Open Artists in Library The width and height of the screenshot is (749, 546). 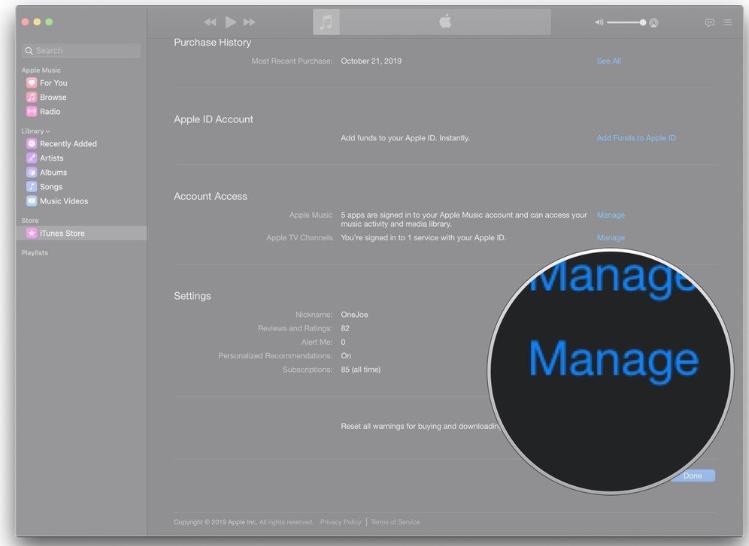[x=51, y=158]
